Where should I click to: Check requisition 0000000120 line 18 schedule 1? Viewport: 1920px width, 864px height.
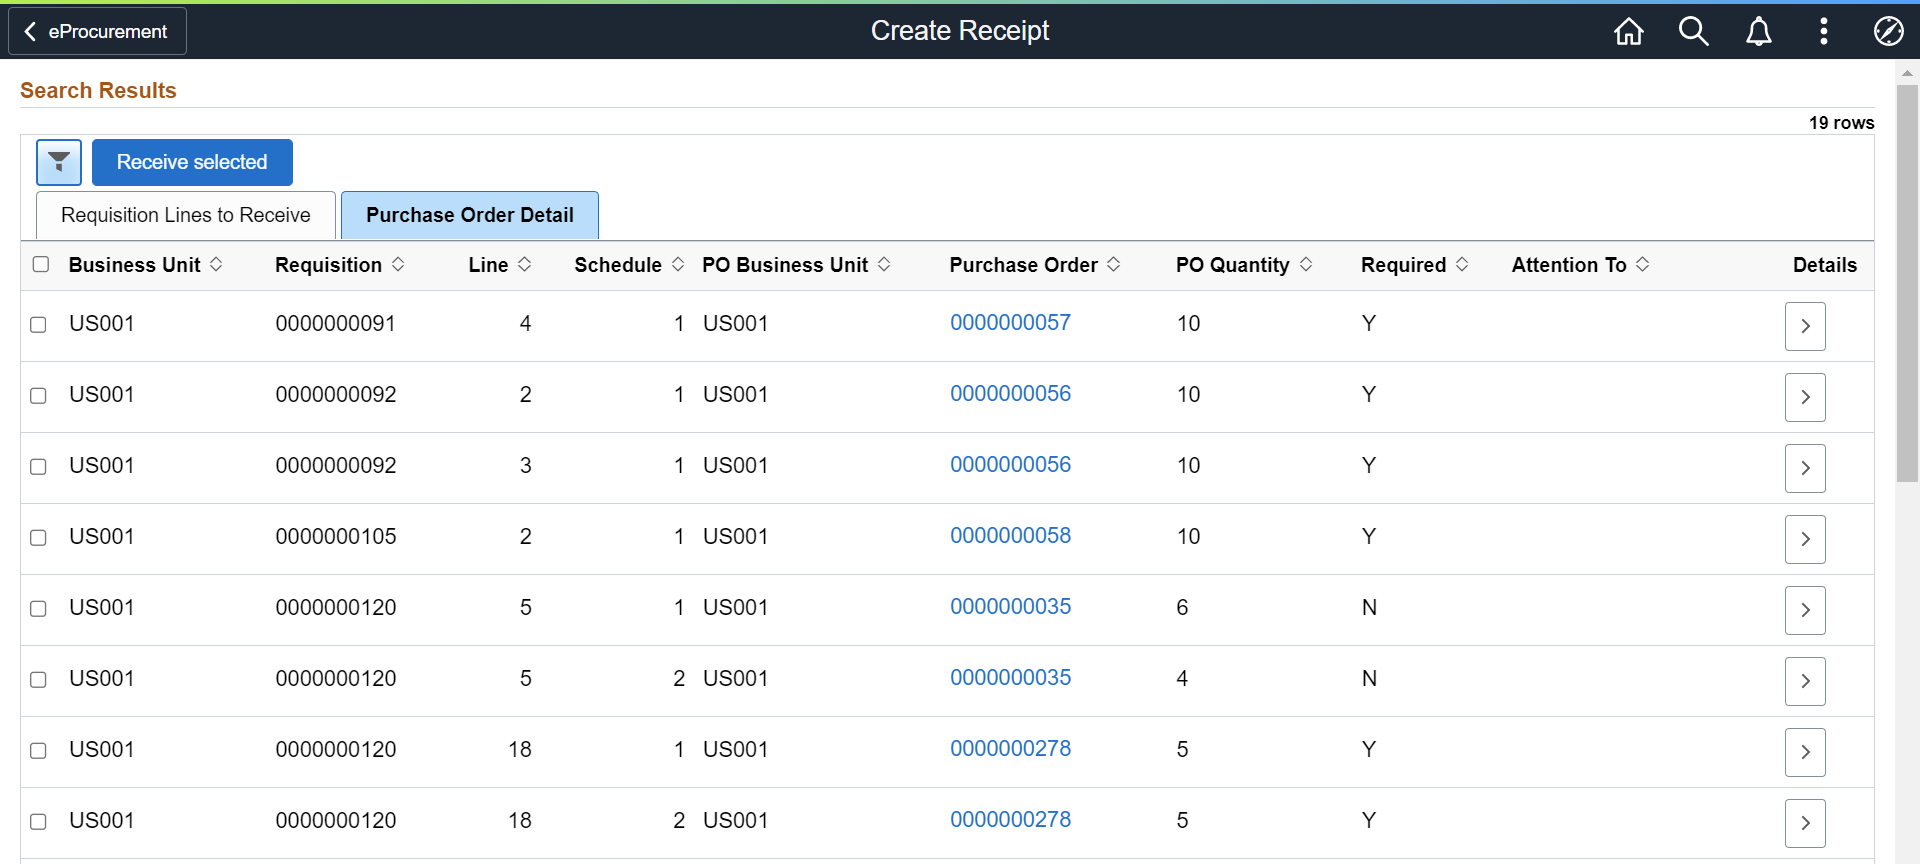[38, 751]
